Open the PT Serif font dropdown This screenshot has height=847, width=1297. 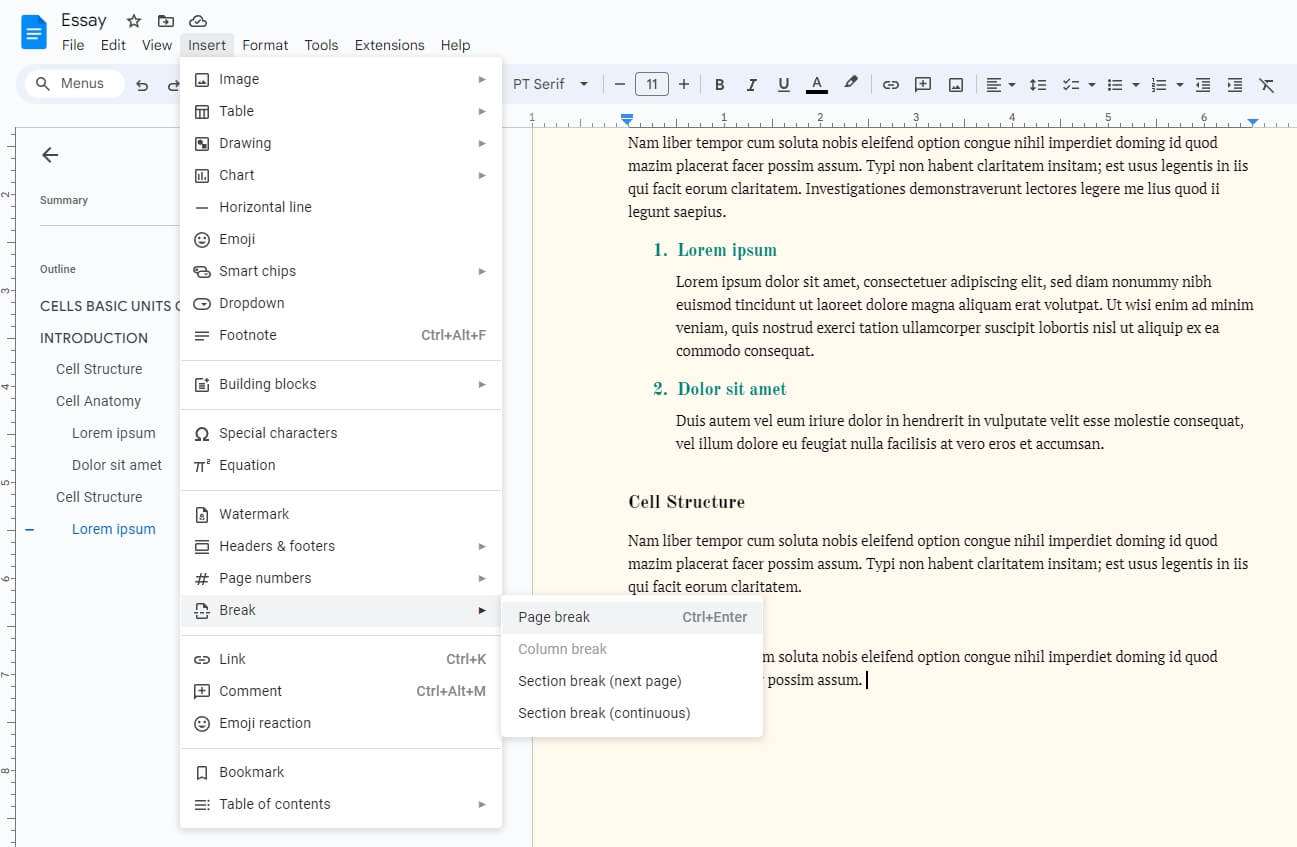tap(550, 84)
